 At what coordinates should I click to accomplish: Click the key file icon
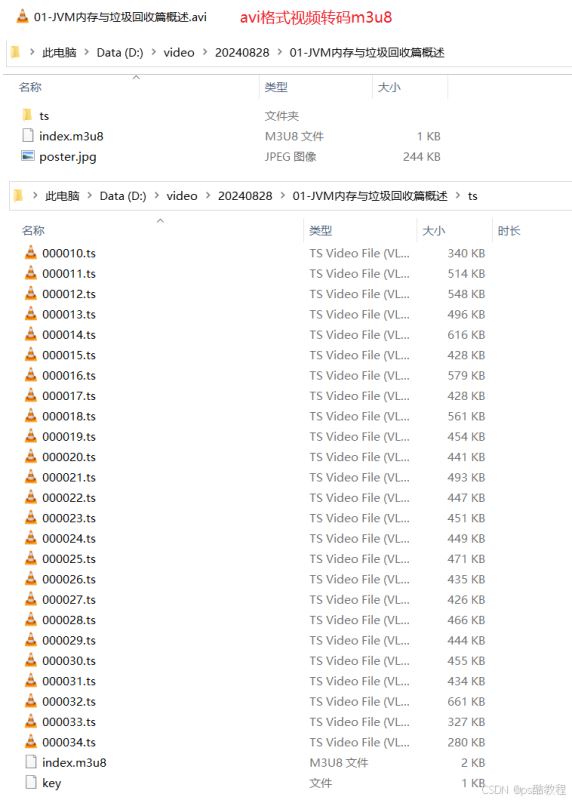click(31, 782)
